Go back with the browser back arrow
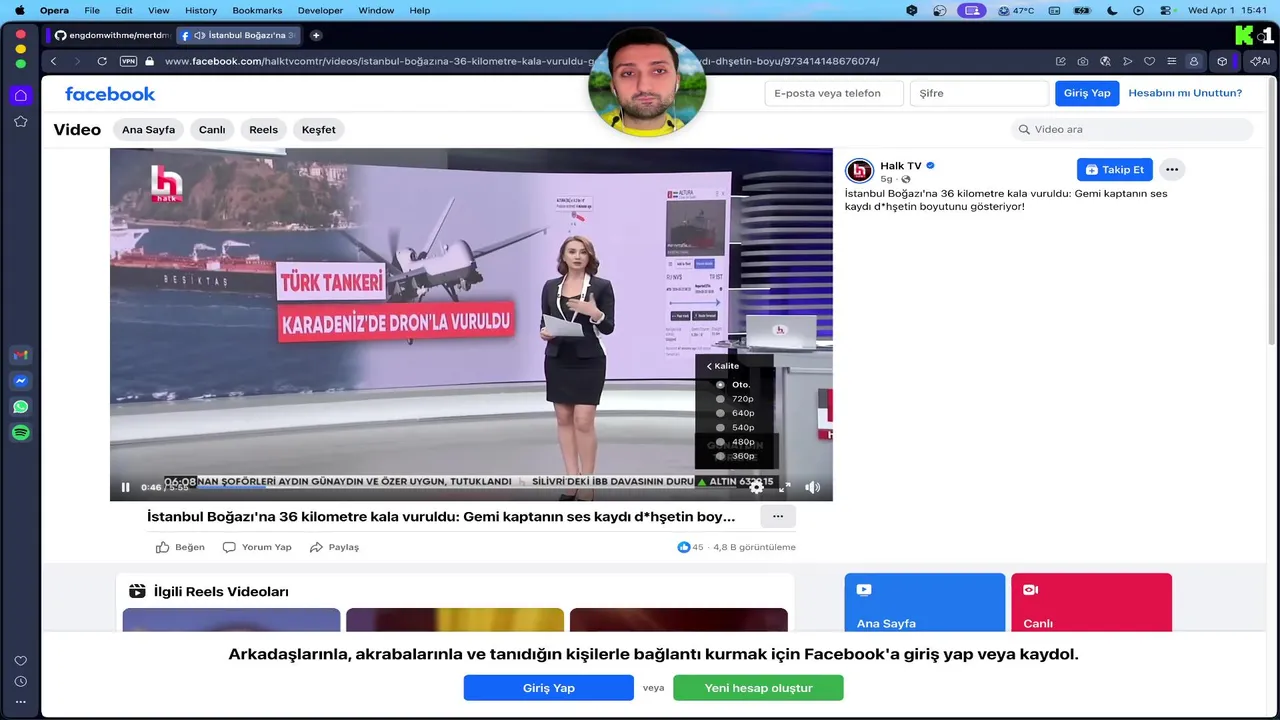 pos(53,61)
